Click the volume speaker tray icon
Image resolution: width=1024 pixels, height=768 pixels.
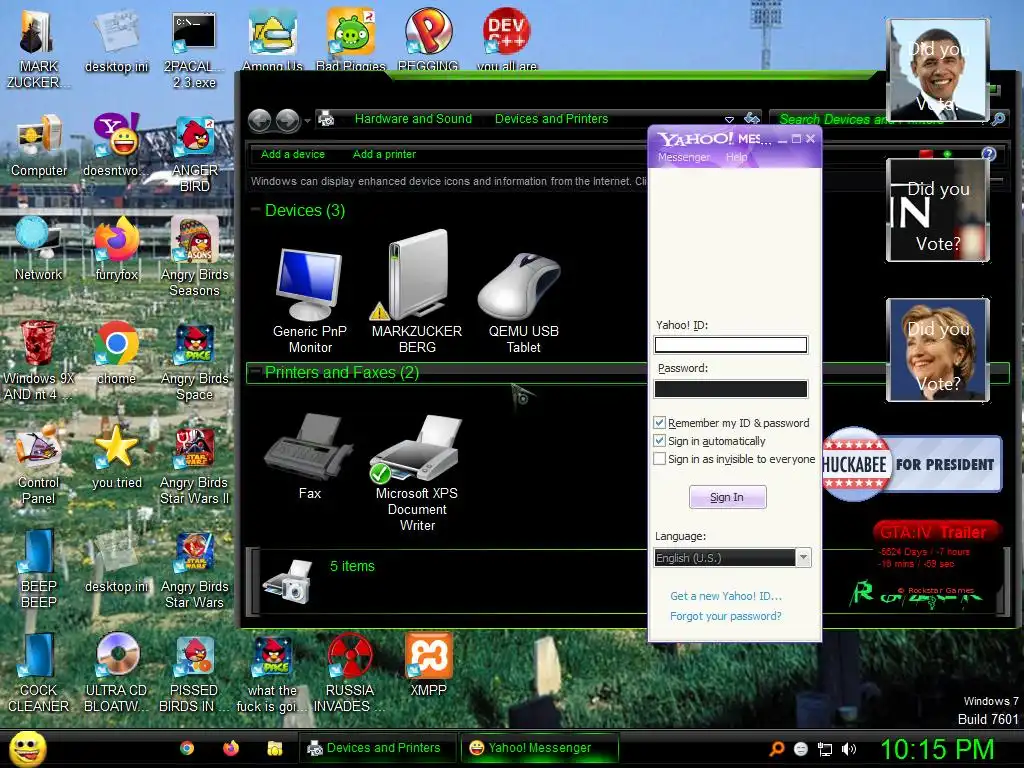tap(849, 749)
